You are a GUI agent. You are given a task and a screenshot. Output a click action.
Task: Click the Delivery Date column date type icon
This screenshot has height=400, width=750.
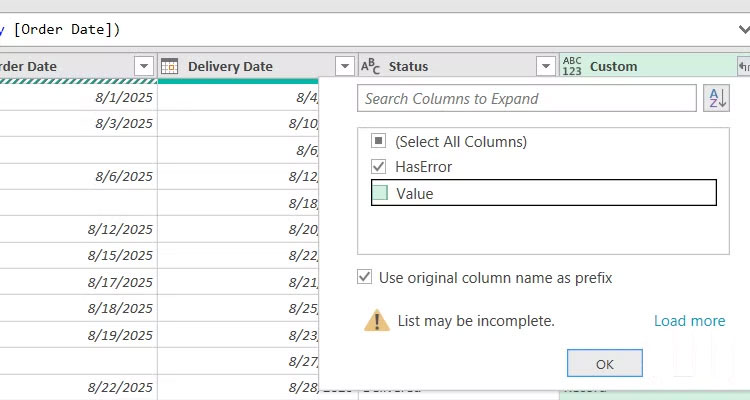coord(170,66)
